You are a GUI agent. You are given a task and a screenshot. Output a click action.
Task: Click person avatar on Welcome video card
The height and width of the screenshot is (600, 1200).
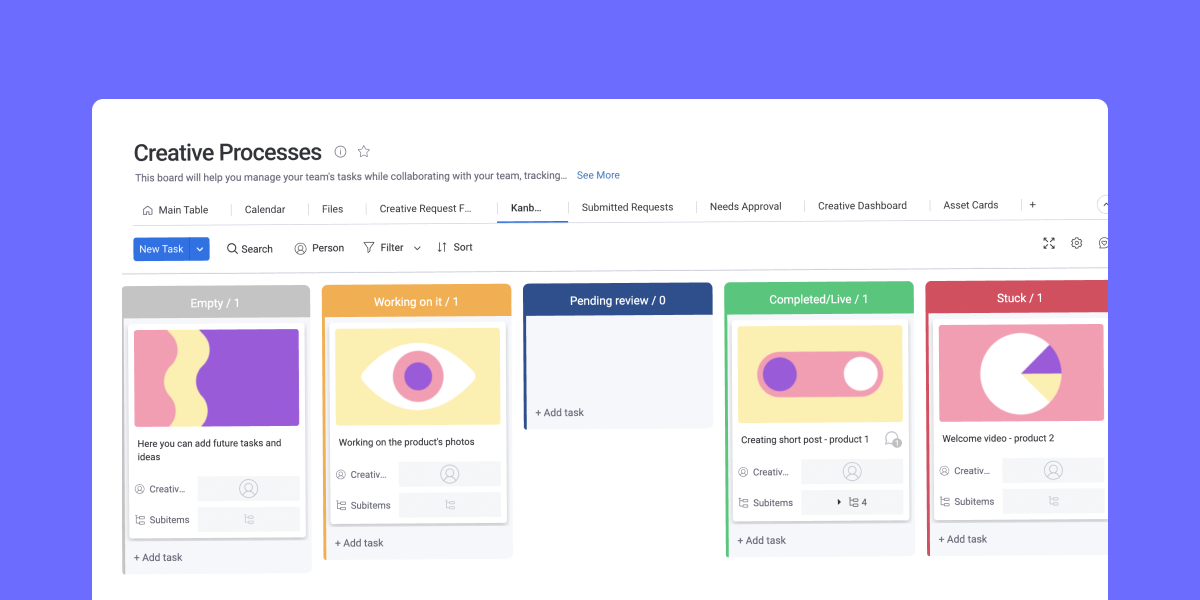click(x=1053, y=470)
